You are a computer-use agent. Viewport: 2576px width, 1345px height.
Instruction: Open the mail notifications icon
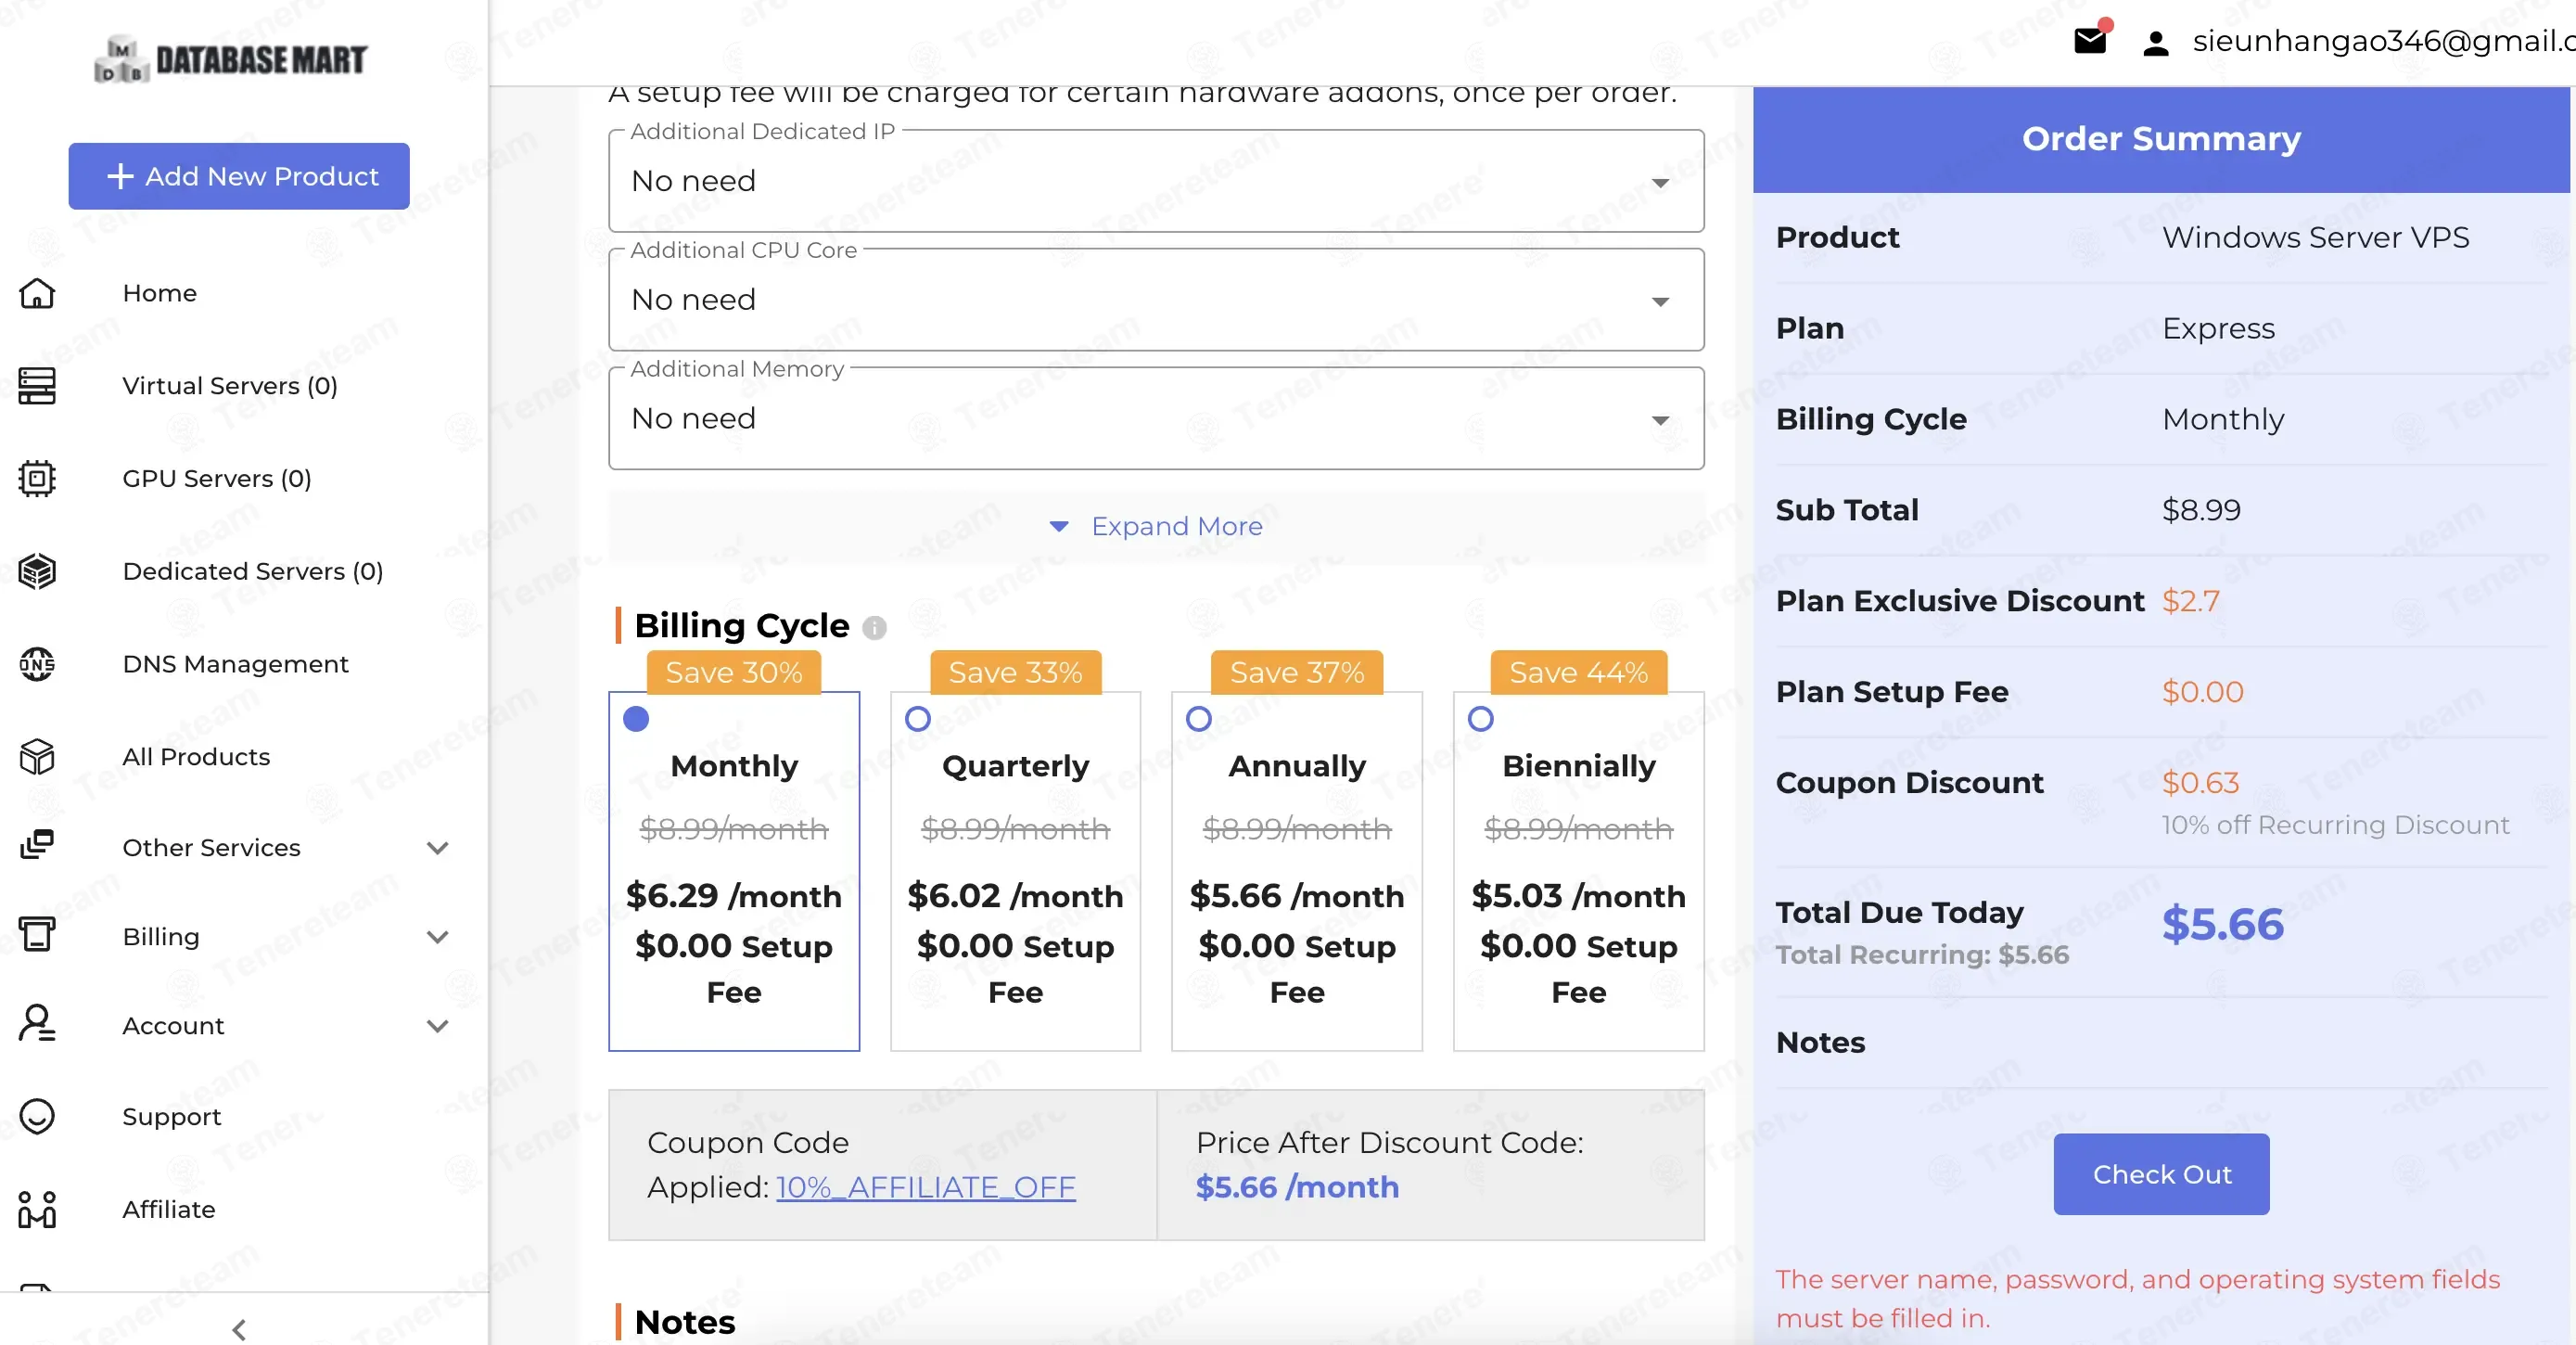(x=2089, y=41)
